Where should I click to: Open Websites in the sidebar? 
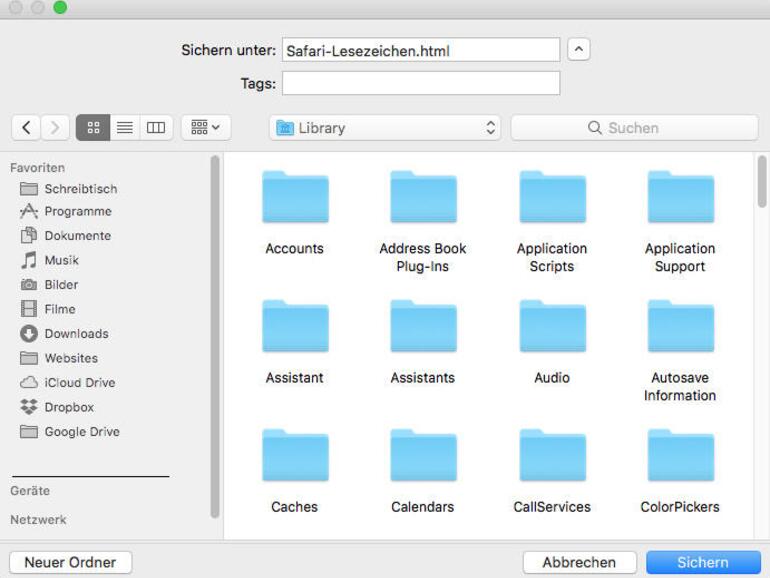pos(59,358)
